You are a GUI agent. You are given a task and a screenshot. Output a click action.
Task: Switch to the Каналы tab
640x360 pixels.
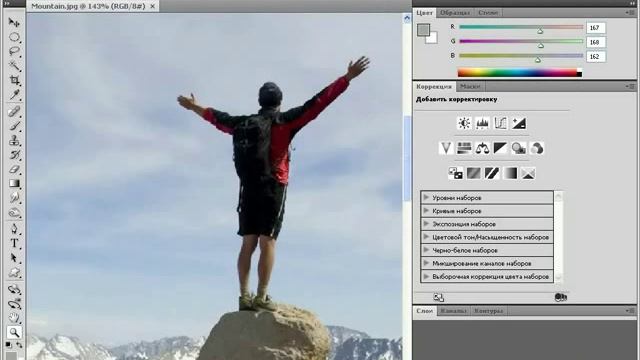coord(453,311)
